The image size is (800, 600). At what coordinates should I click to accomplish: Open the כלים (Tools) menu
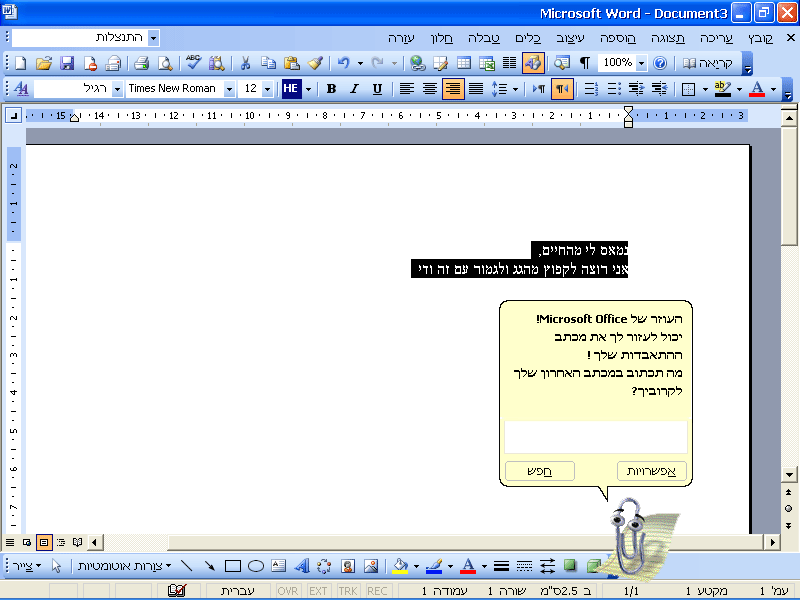(527, 37)
